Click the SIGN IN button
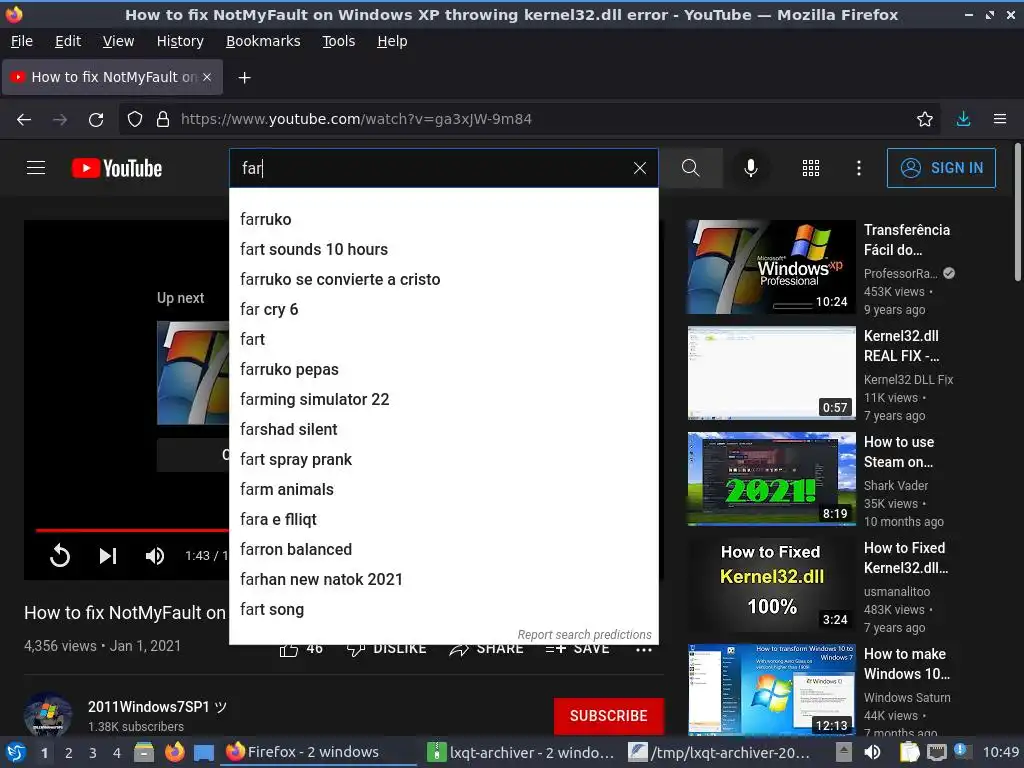The width and height of the screenshot is (1024, 768). (941, 168)
